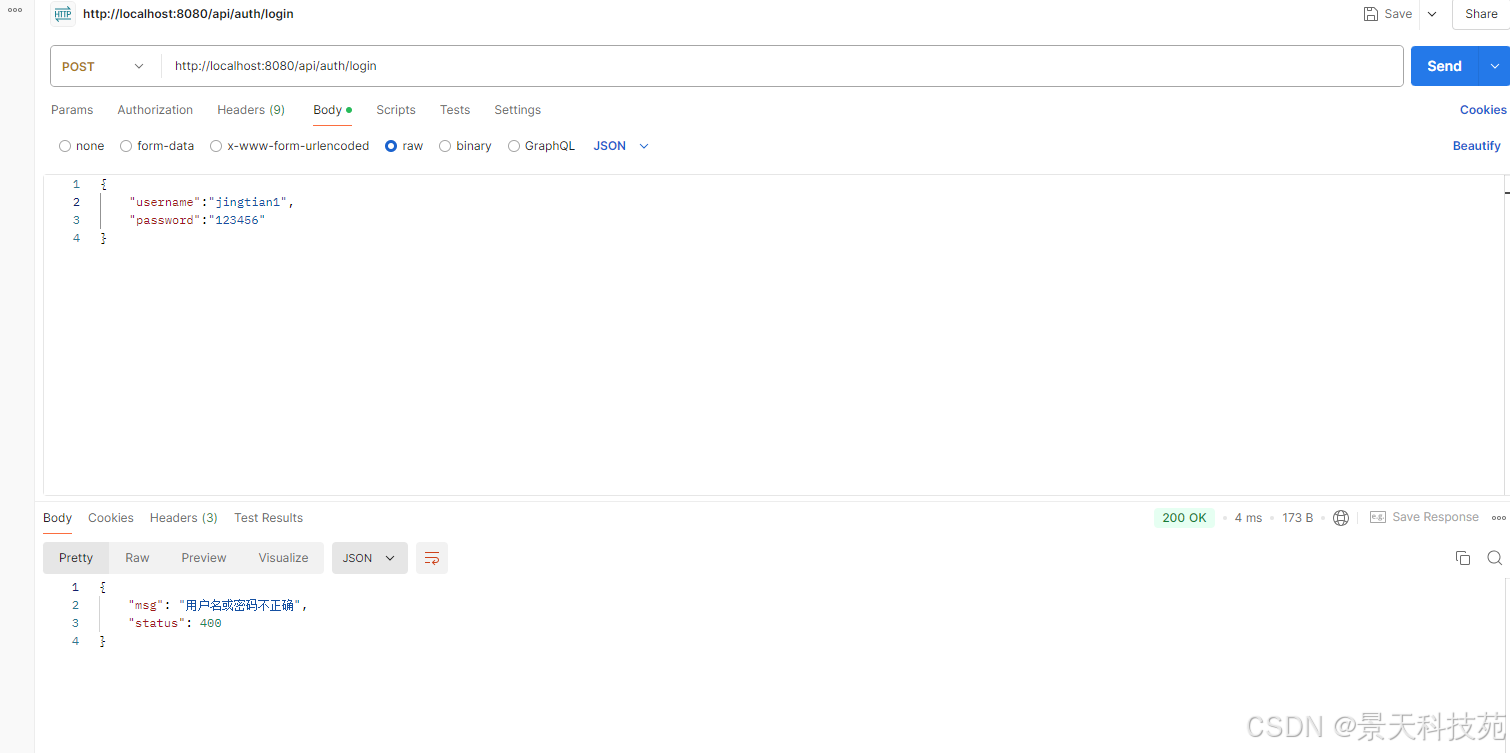
Task: Click the HTTP request type icon
Action: [x=63, y=14]
